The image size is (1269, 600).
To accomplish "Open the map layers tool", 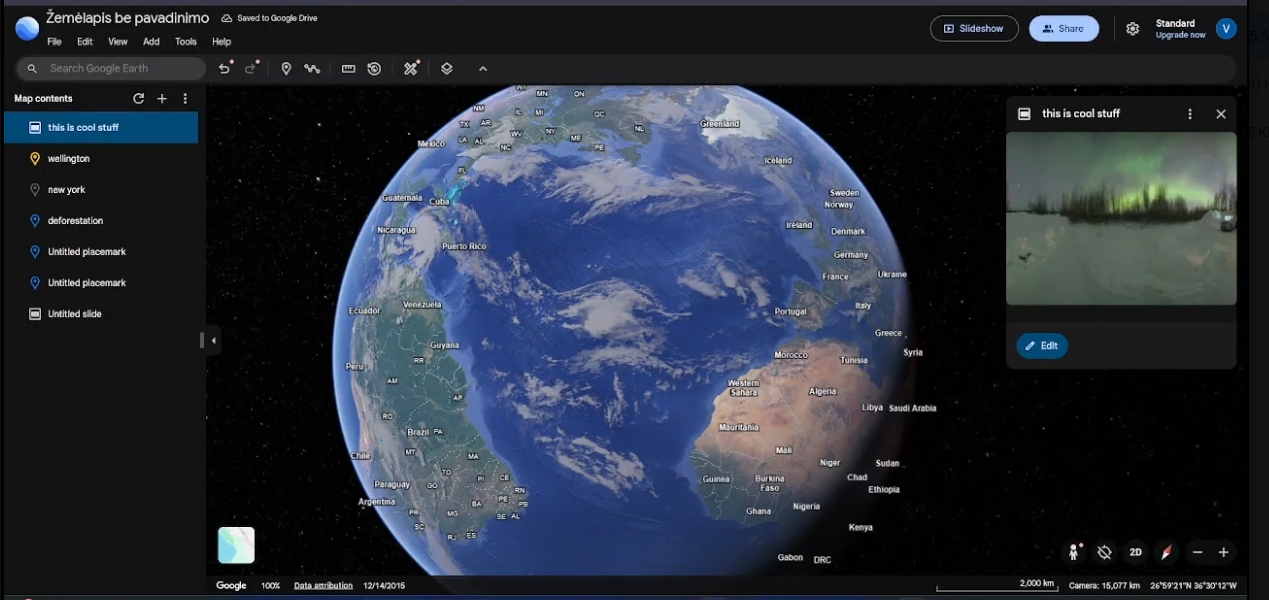I will tap(447, 68).
